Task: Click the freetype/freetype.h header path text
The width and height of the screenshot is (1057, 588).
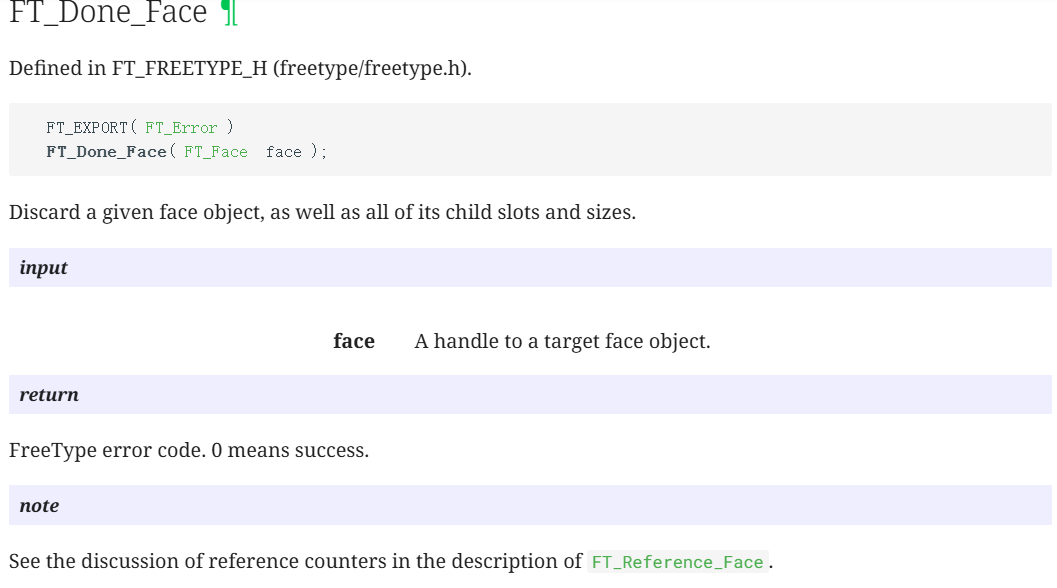Action: tap(371, 68)
